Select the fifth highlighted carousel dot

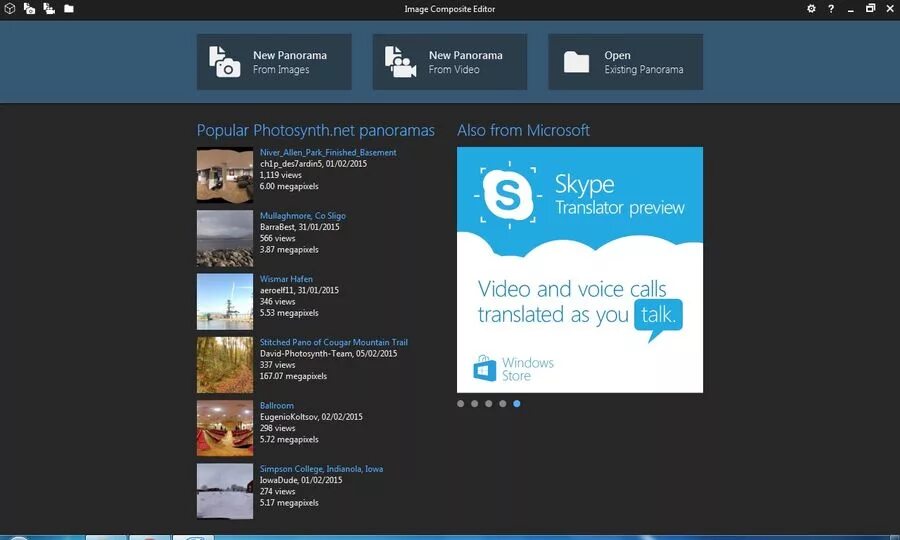coord(517,403)
